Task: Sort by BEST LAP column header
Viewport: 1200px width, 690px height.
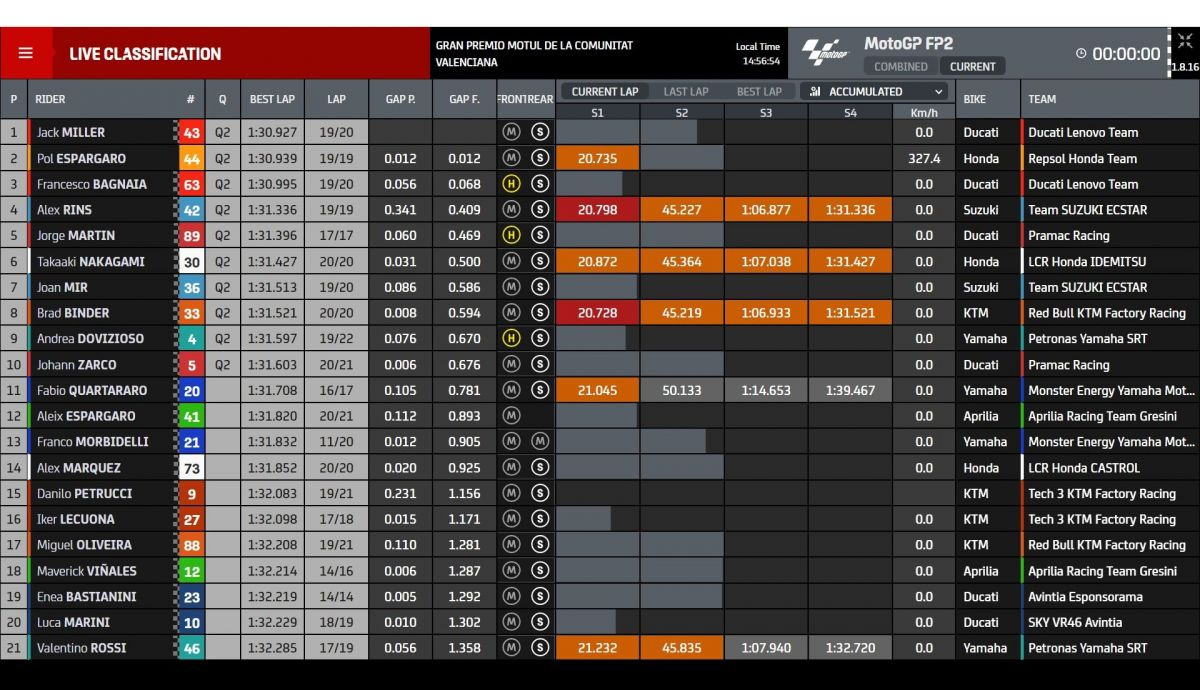Action: click(272, 99)
